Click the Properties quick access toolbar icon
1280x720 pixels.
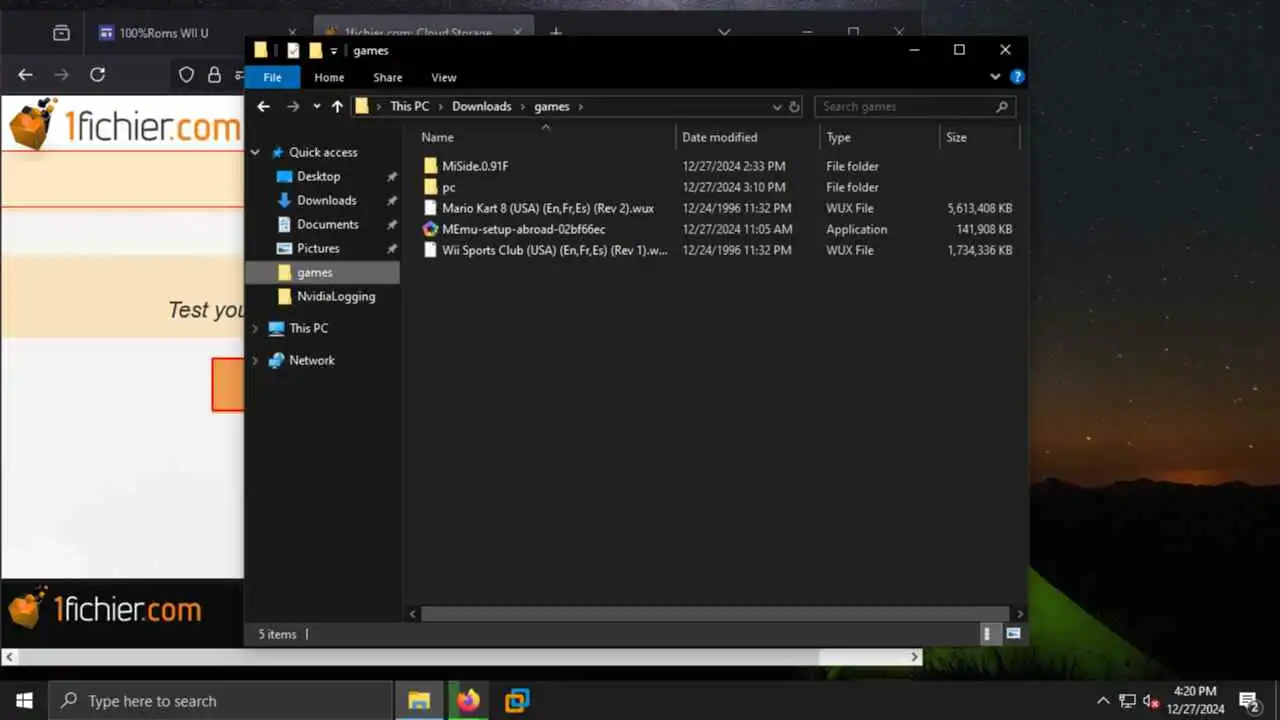293,50
